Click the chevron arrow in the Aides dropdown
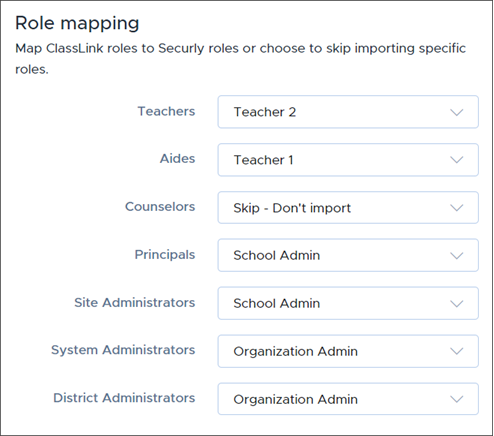This screenshot has width=494, height=436. (456, 160)
